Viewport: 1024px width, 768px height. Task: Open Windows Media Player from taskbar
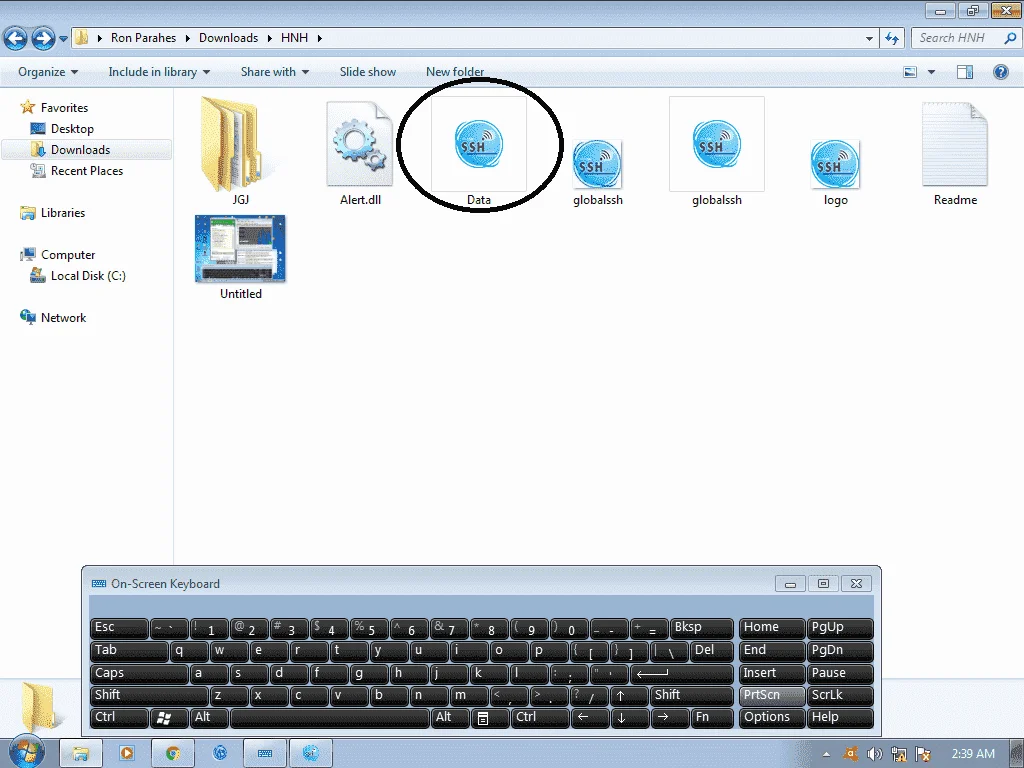[x=127, y=753]
